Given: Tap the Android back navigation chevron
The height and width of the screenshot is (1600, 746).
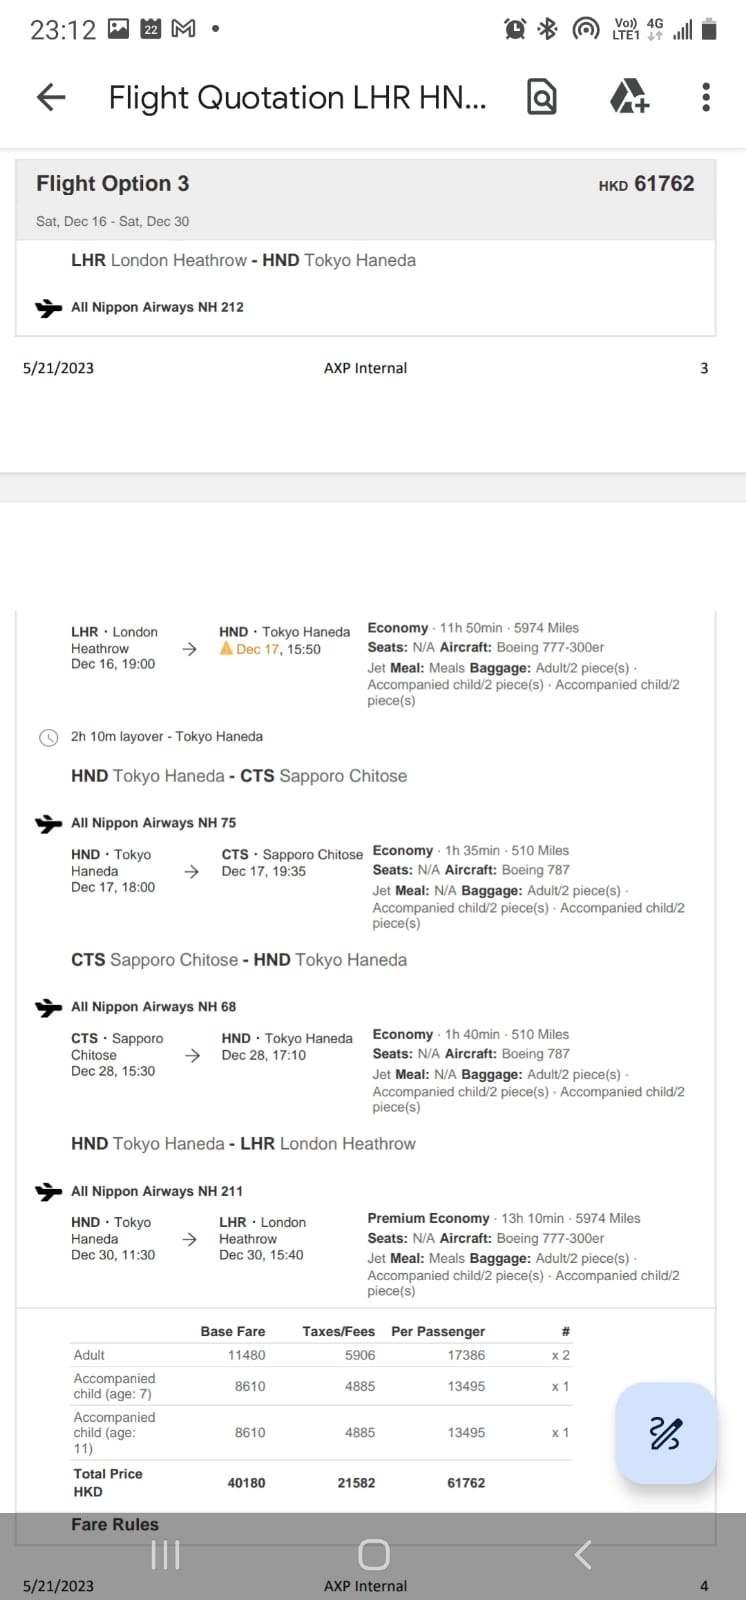Looking at the screenshot, I should click(x=583, y=1554).
